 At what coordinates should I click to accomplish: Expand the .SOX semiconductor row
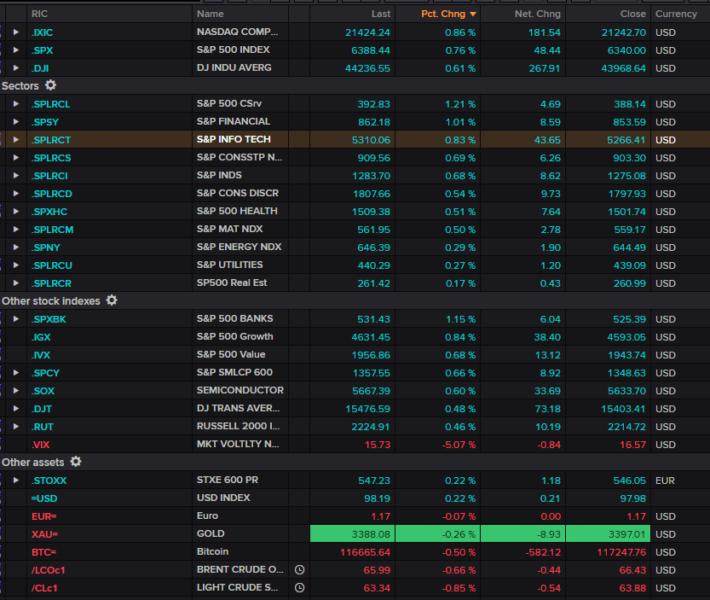click(x=16, y=390)
